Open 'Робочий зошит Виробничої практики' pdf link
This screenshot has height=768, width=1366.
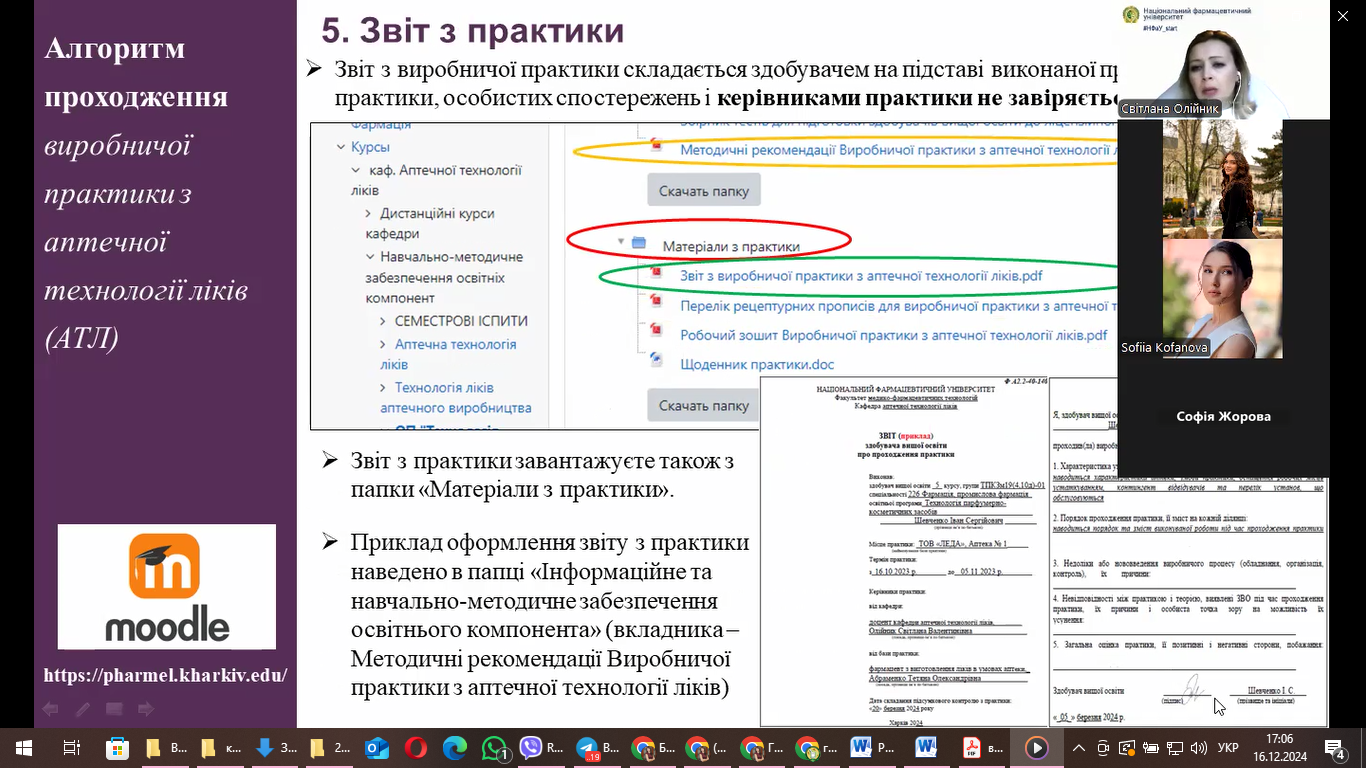894,335
